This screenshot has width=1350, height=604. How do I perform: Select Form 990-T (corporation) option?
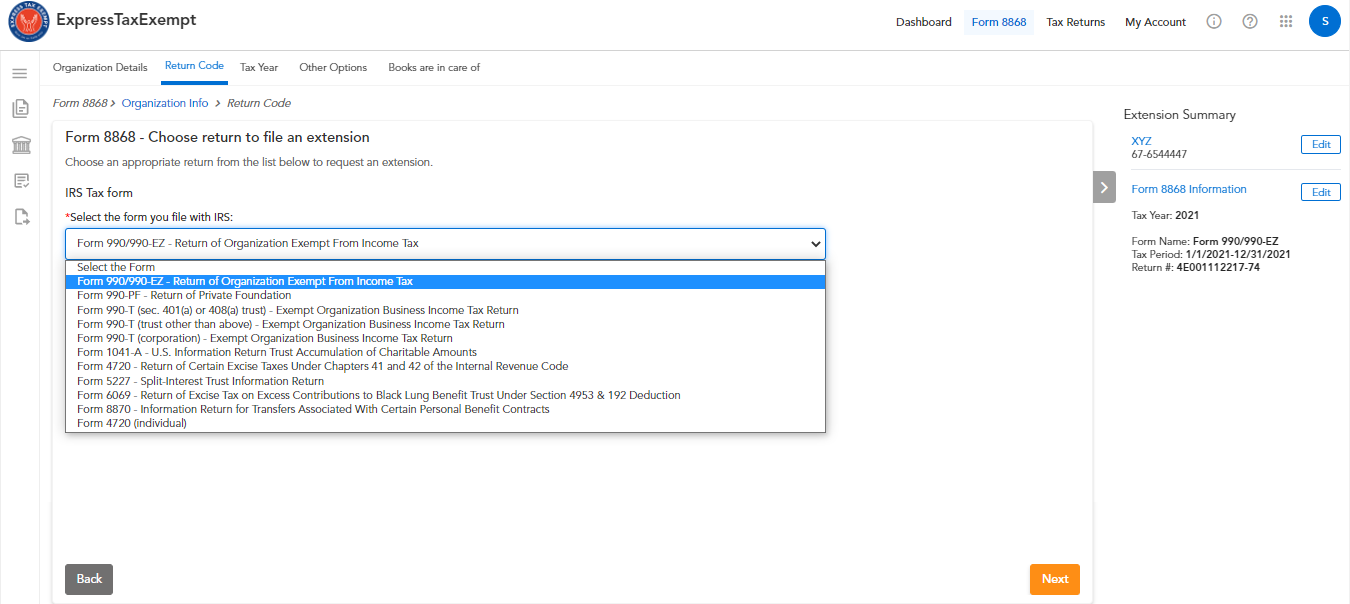(445, 338)
